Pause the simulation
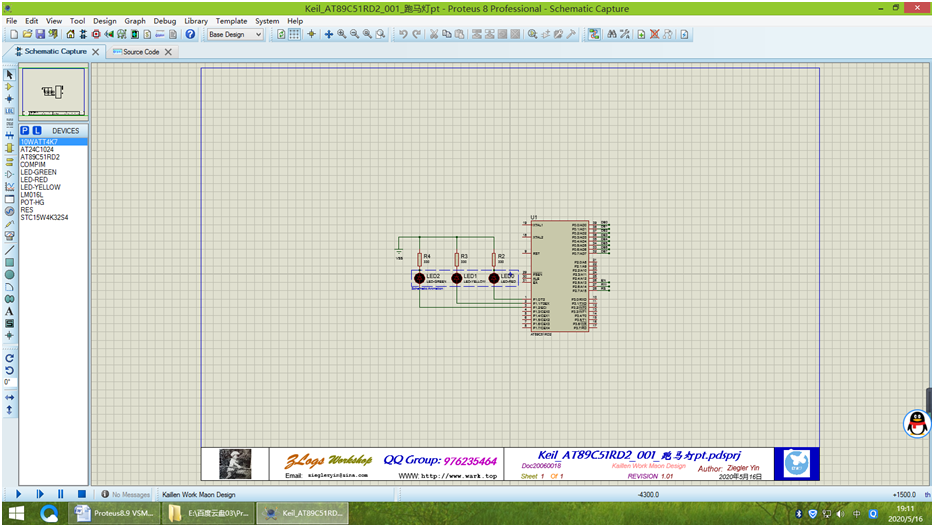Screen dimensions: 934x527 pyautogui.click(x=60, y=494)
